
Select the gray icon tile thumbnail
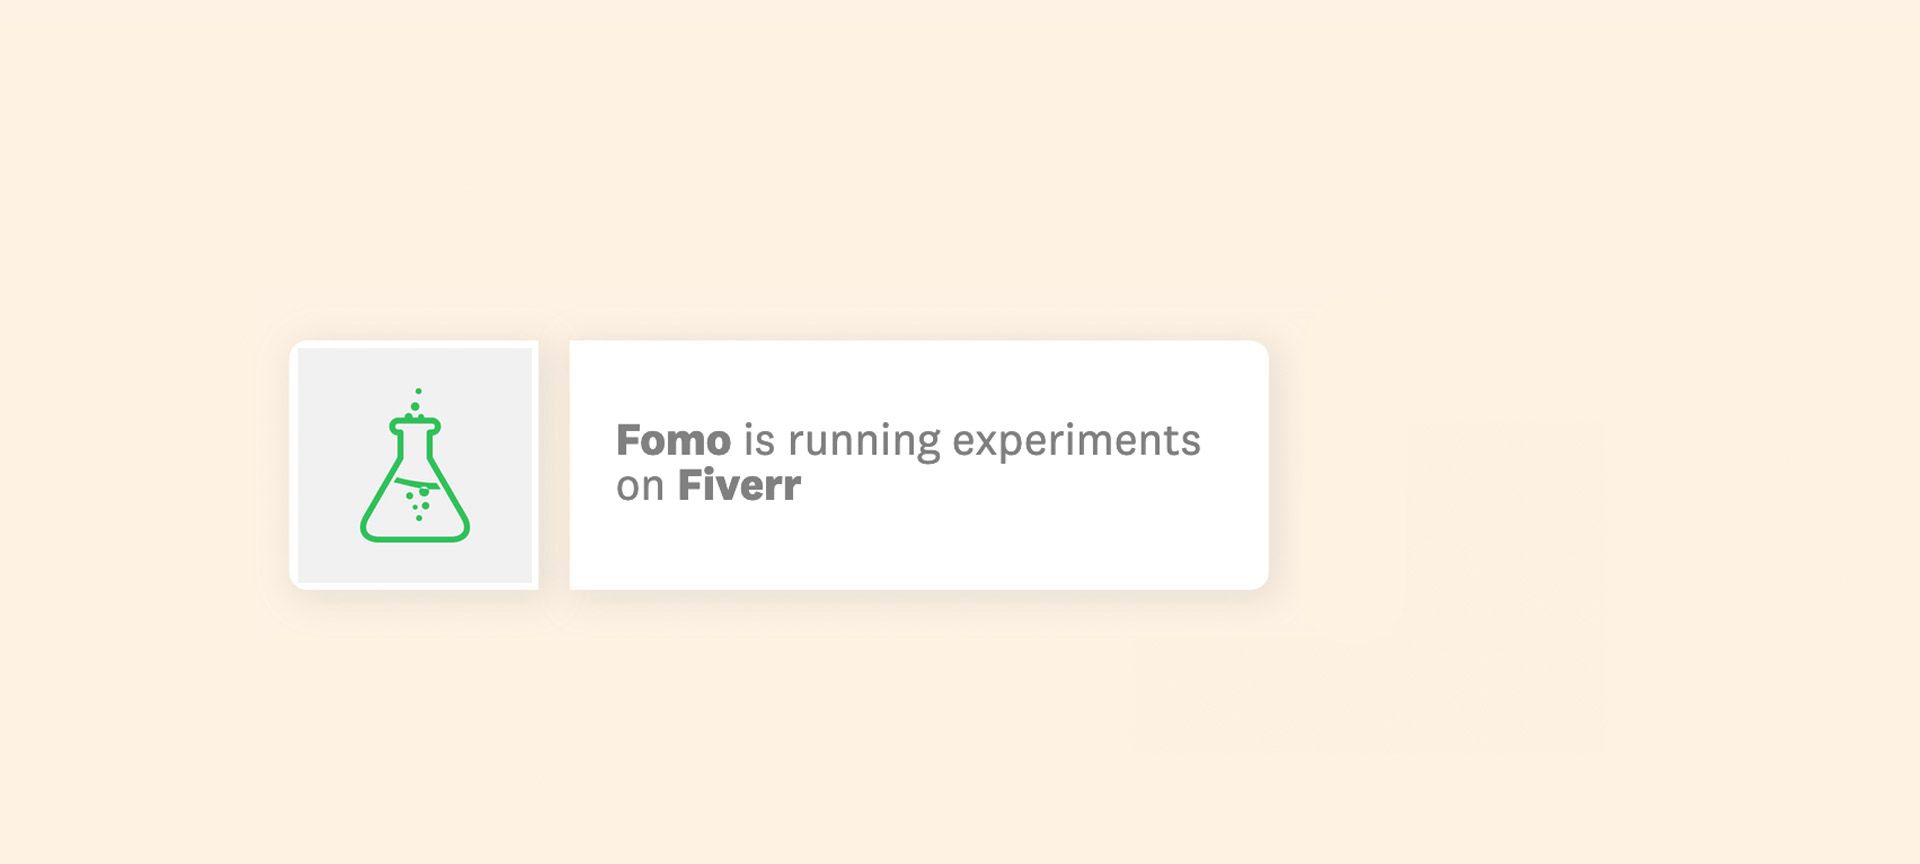coord(415,465)
